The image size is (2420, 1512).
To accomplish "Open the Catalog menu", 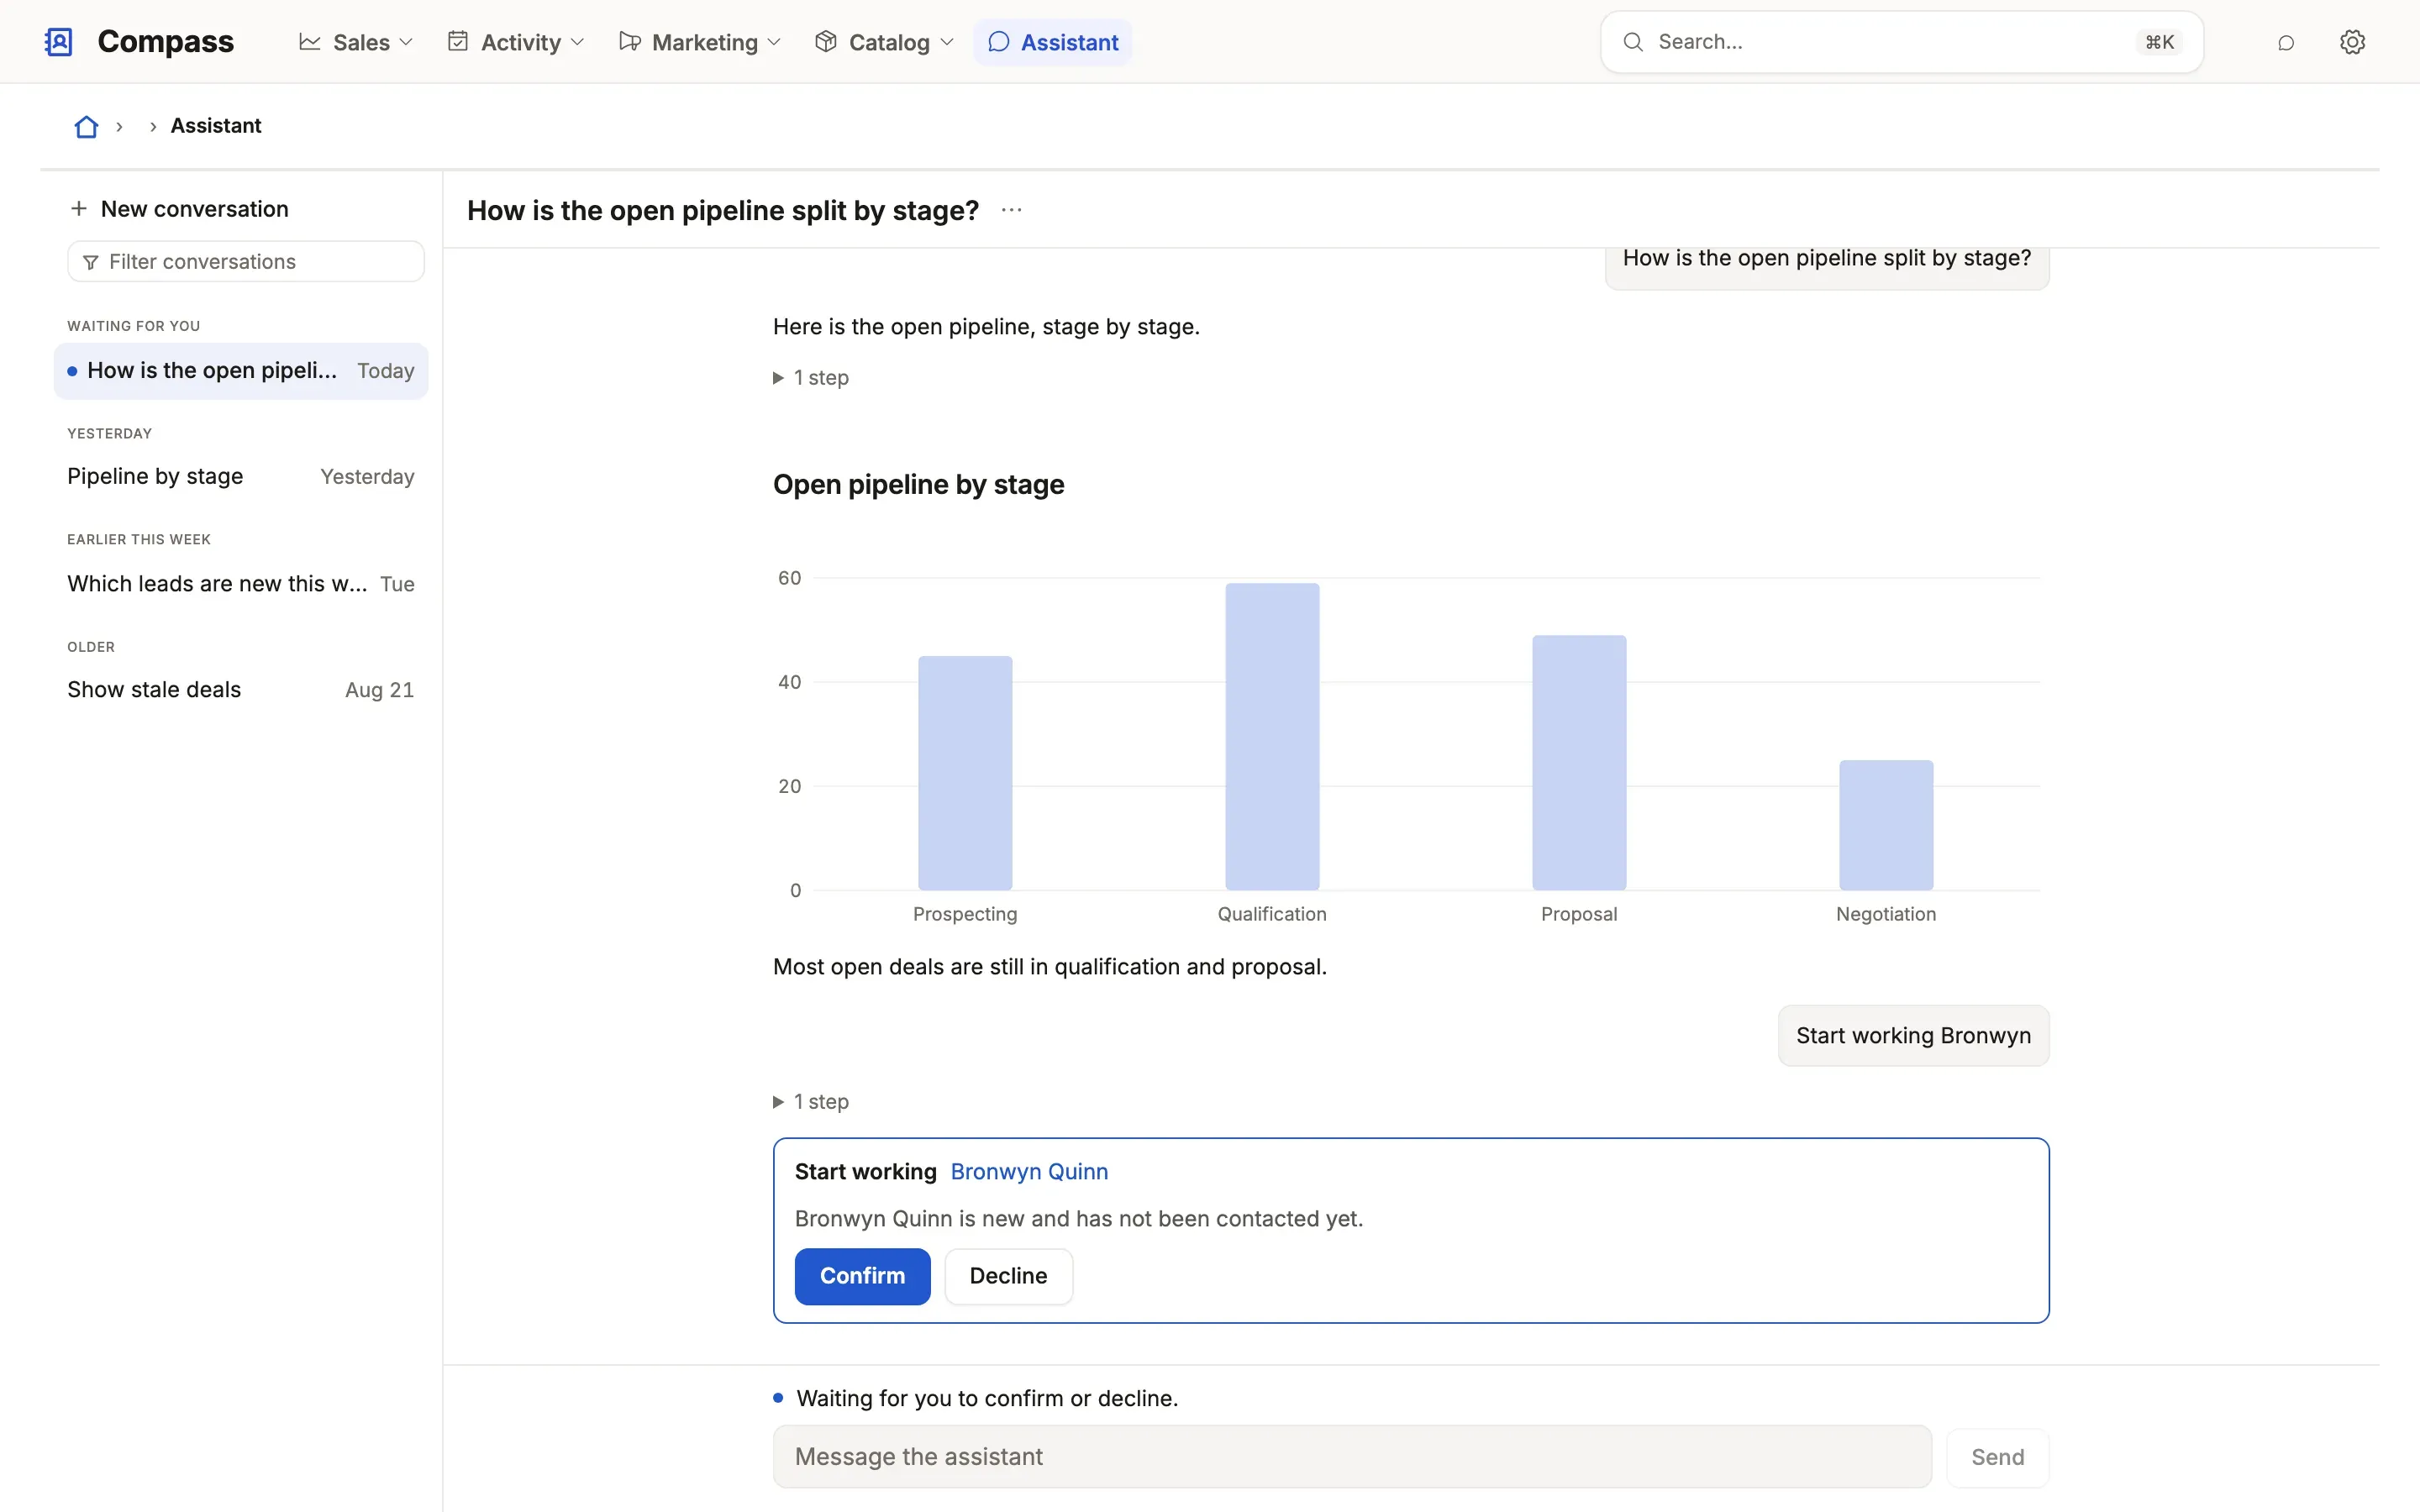I will (x=884, y=42).
